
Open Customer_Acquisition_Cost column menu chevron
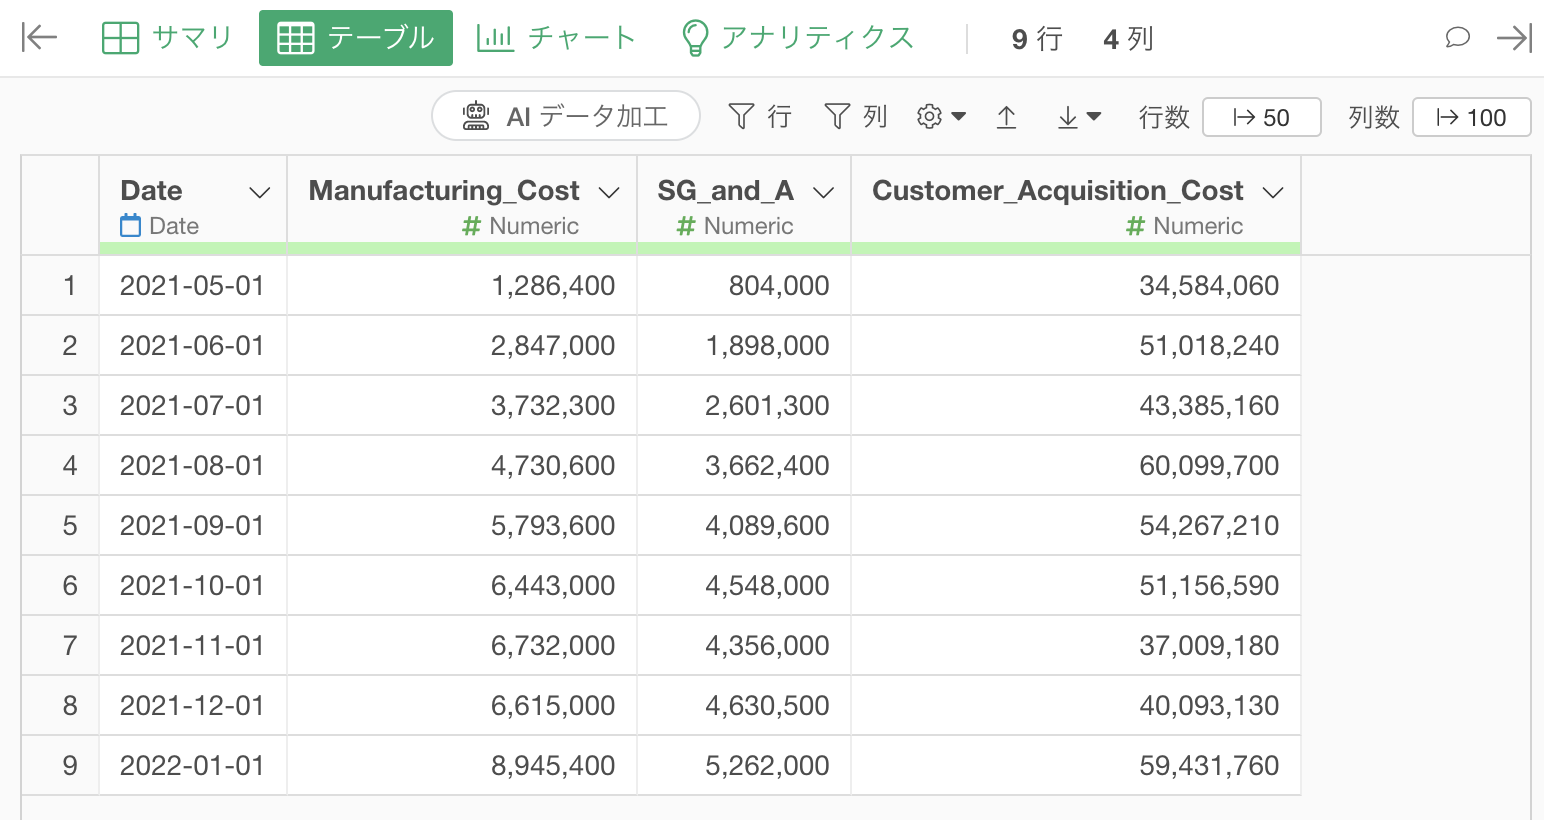coord(1273,192)
